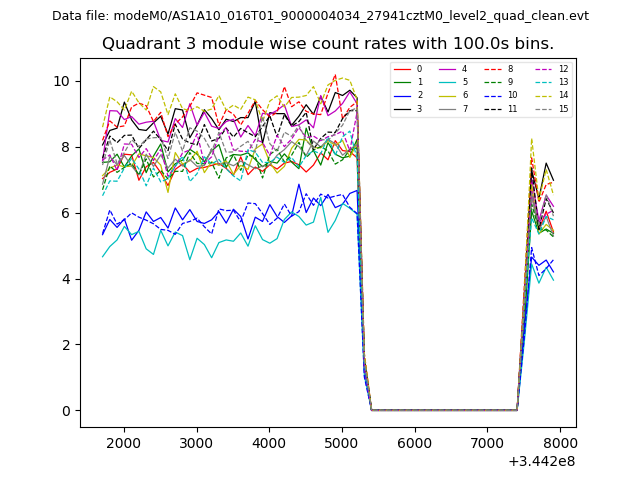Click the x-axis offset label +3.442e8
This screenshot has width=640, height=480.
(x=541, y=461)
